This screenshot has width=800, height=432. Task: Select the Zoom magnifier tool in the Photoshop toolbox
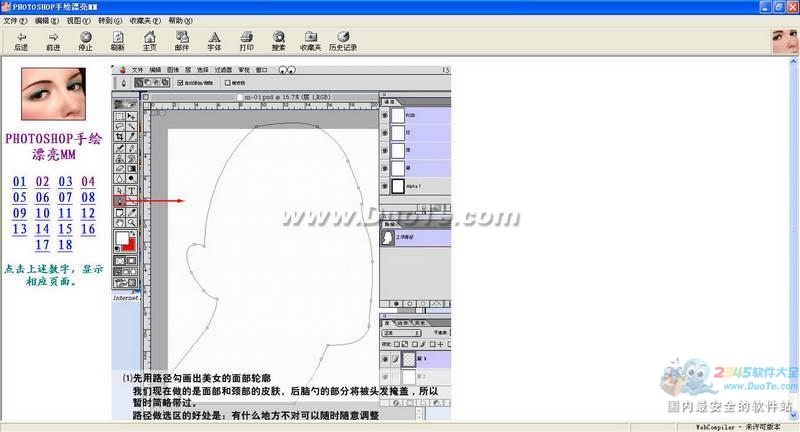click(132, 223)
